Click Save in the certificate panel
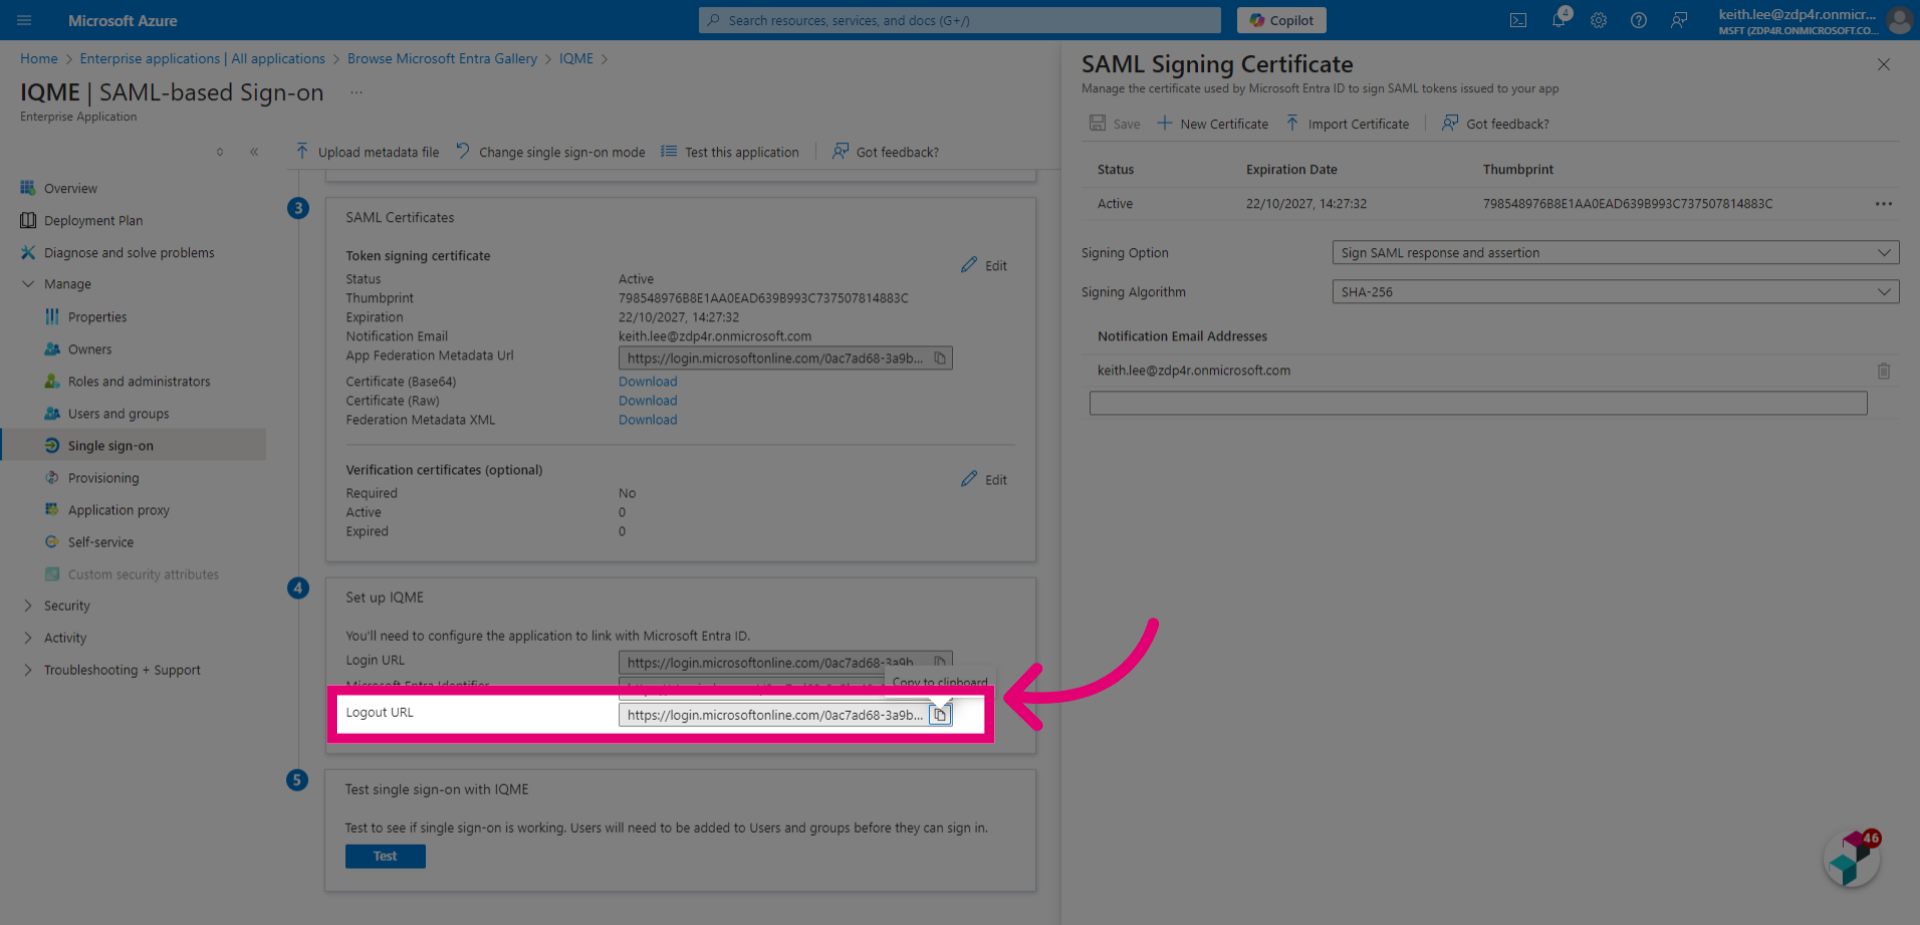The width and height of the screenshot is (1920, 925). tap(1114, 124)
